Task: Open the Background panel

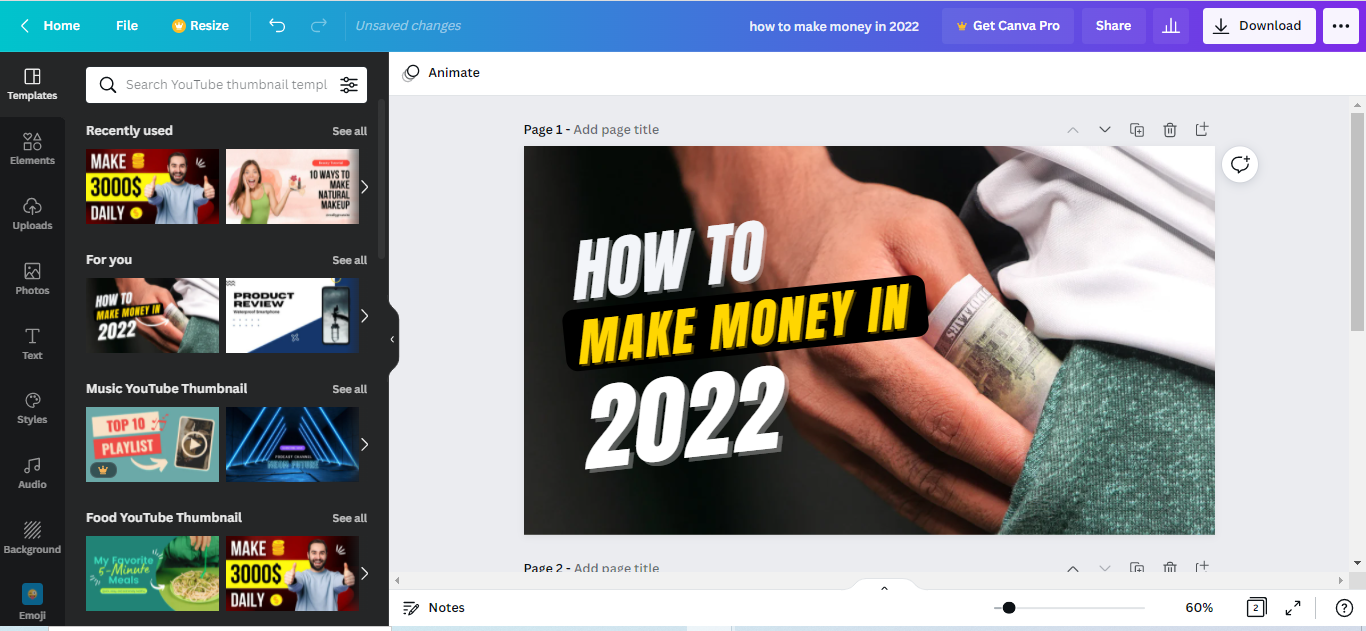Action: click(32, 536)
